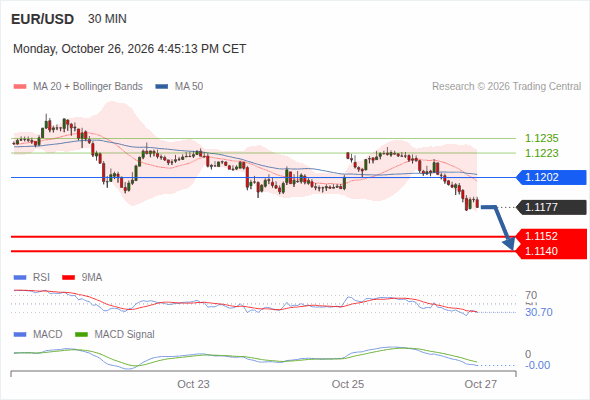Click the red 1.1152 support price tag

point(552,236)
